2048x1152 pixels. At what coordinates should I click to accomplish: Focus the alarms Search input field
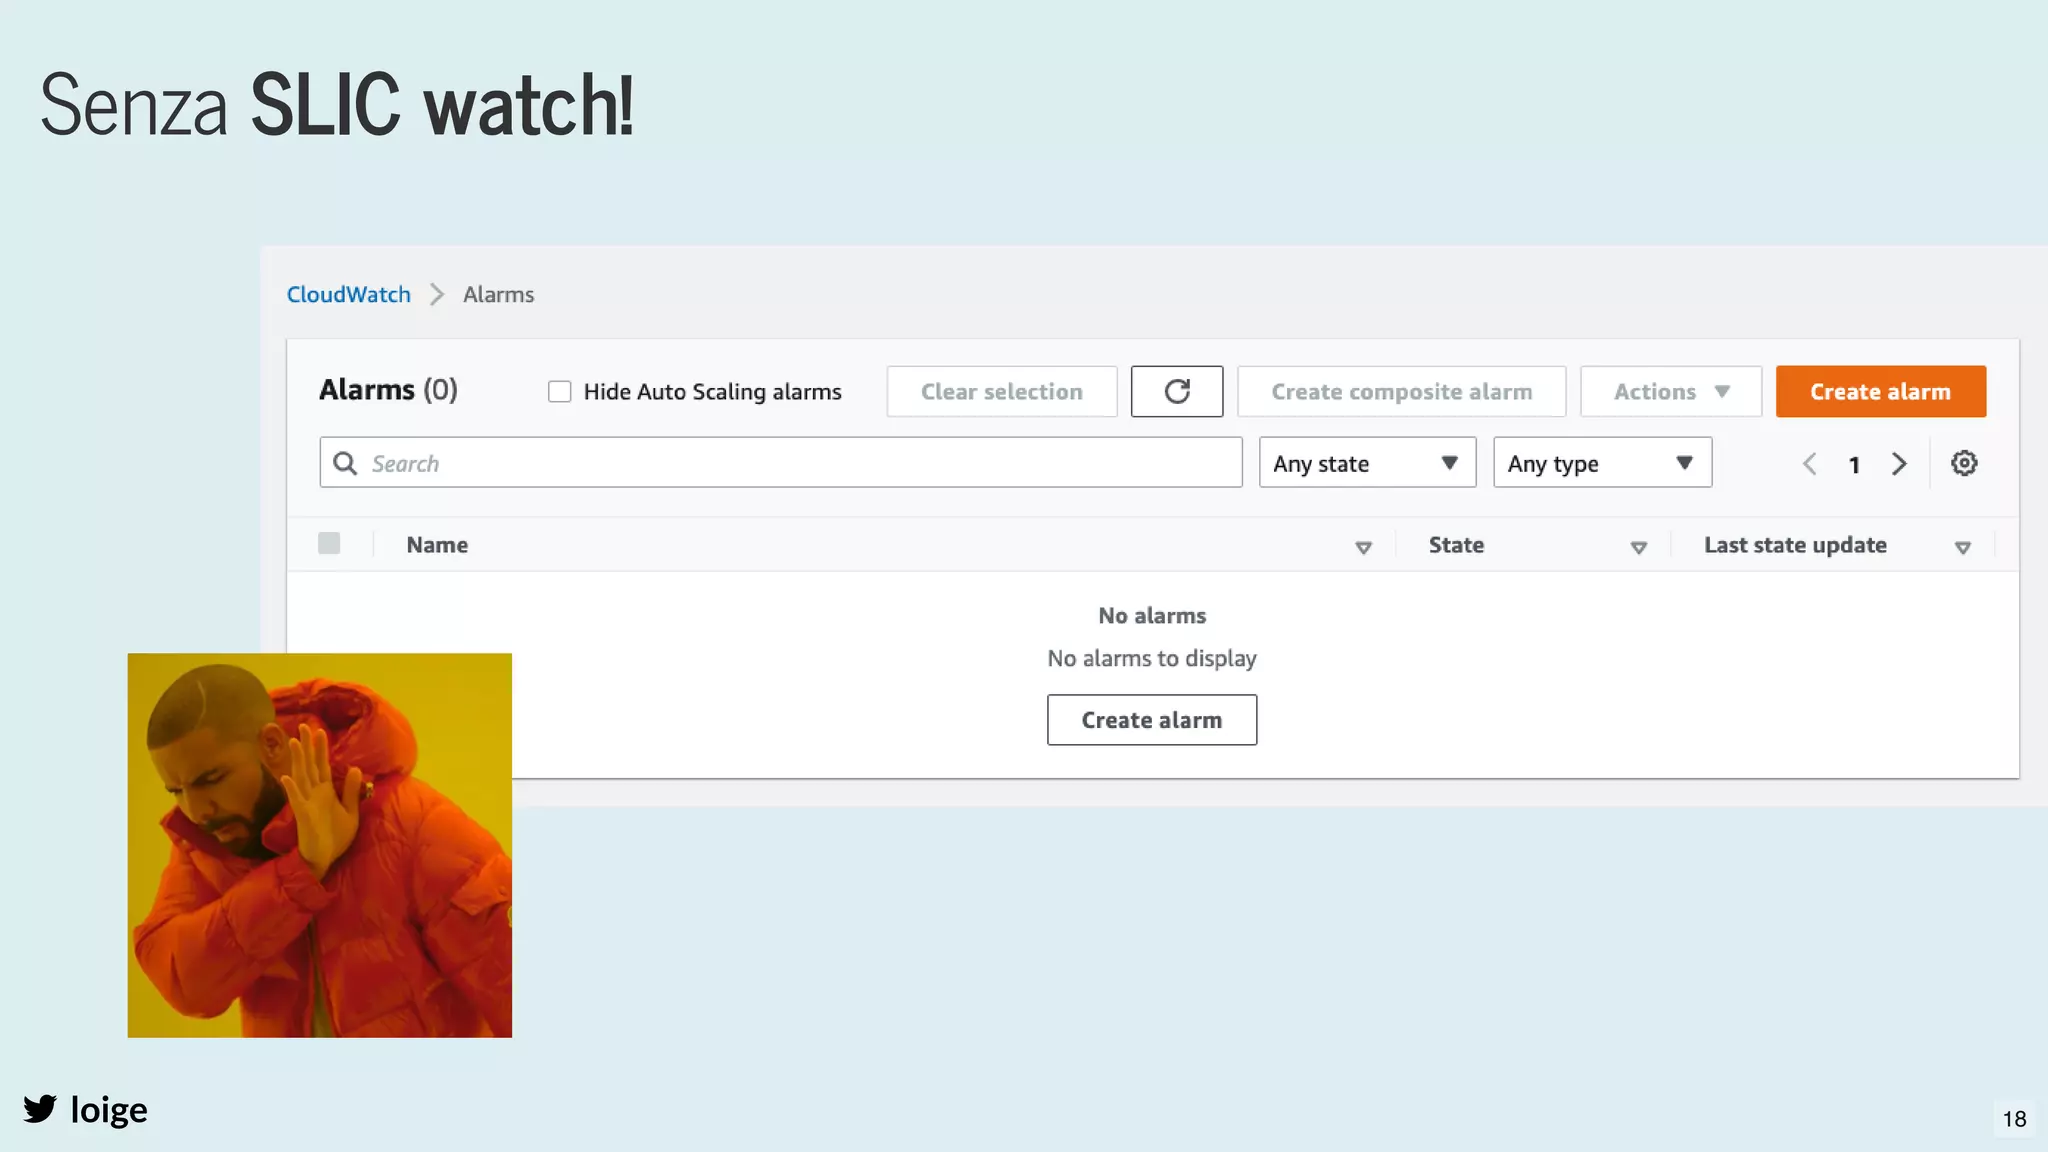click(x=800, y=463)
